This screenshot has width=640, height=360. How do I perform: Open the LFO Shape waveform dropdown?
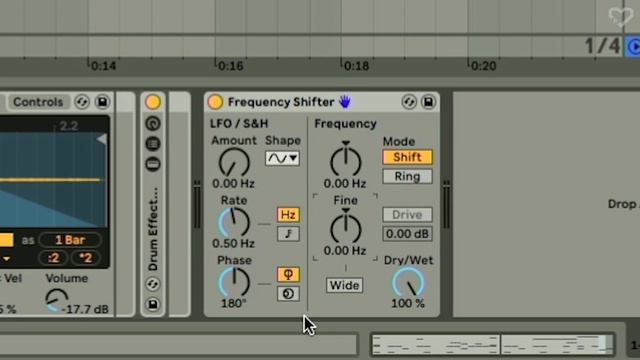pyautogui.click(x=282, y=158)
